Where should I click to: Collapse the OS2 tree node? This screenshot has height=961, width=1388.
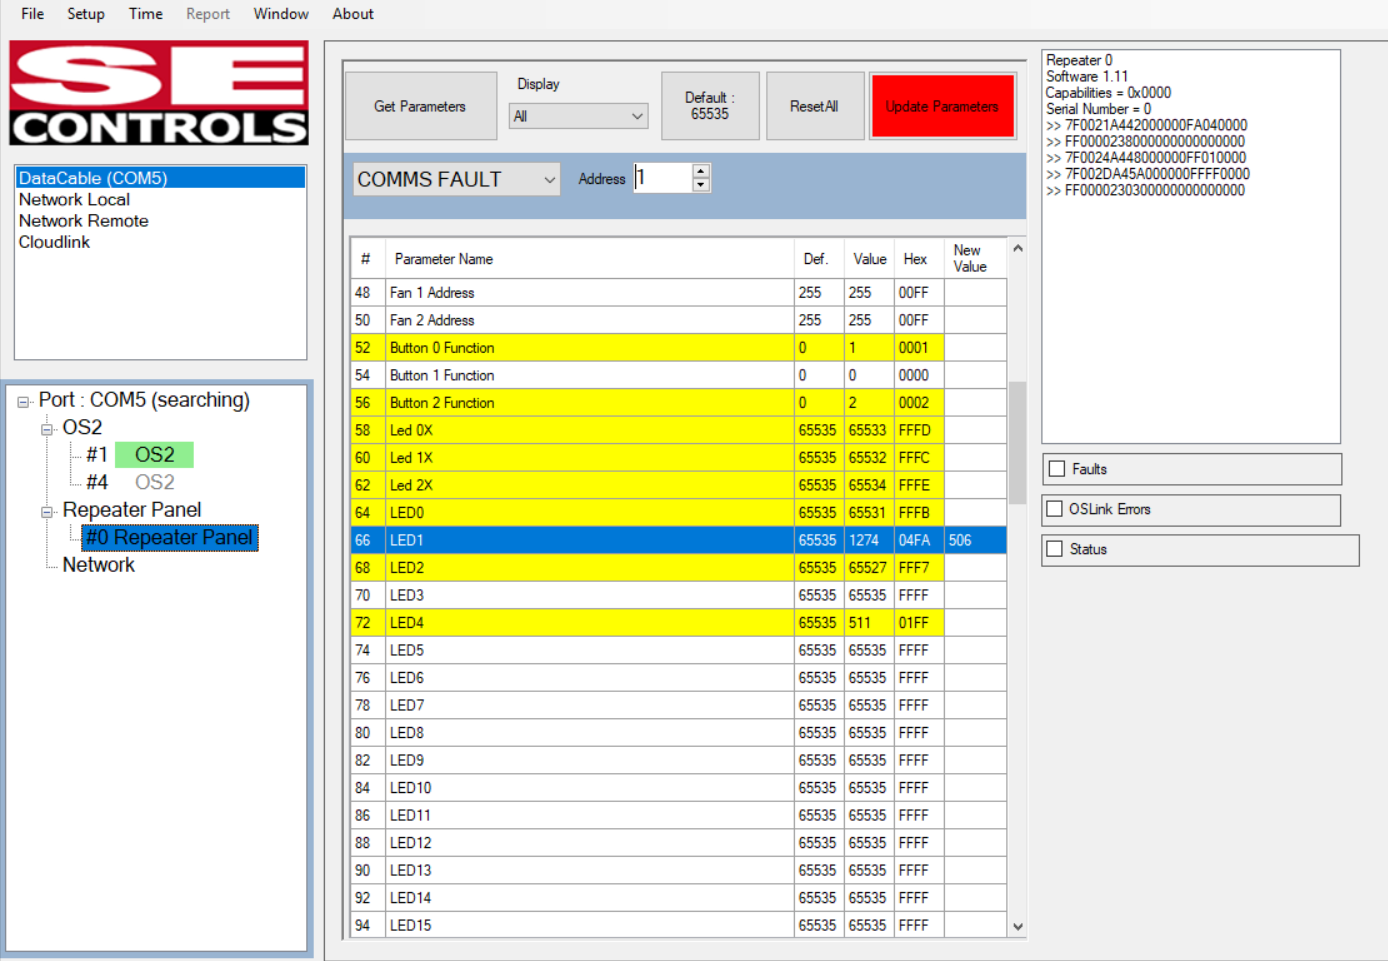47,429
